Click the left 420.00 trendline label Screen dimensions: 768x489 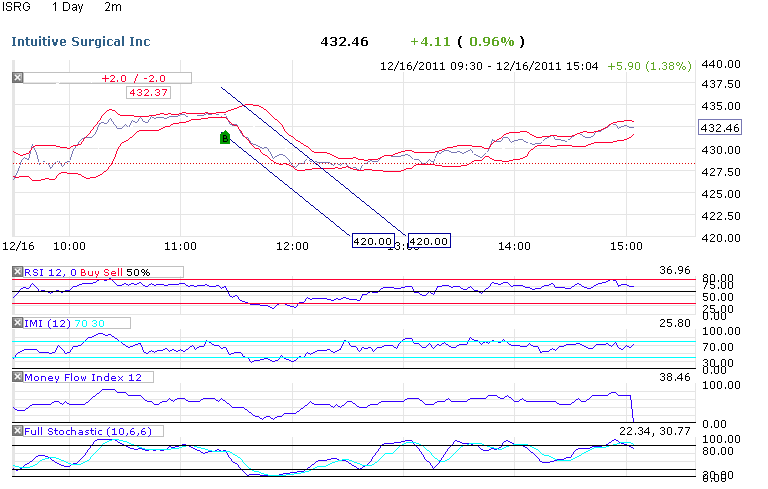[x=373, y=241]
